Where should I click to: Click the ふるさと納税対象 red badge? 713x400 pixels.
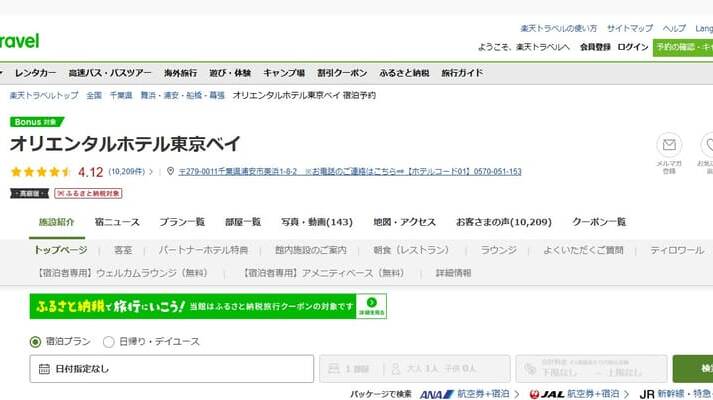pyautogui.click(x=88, y=193)
